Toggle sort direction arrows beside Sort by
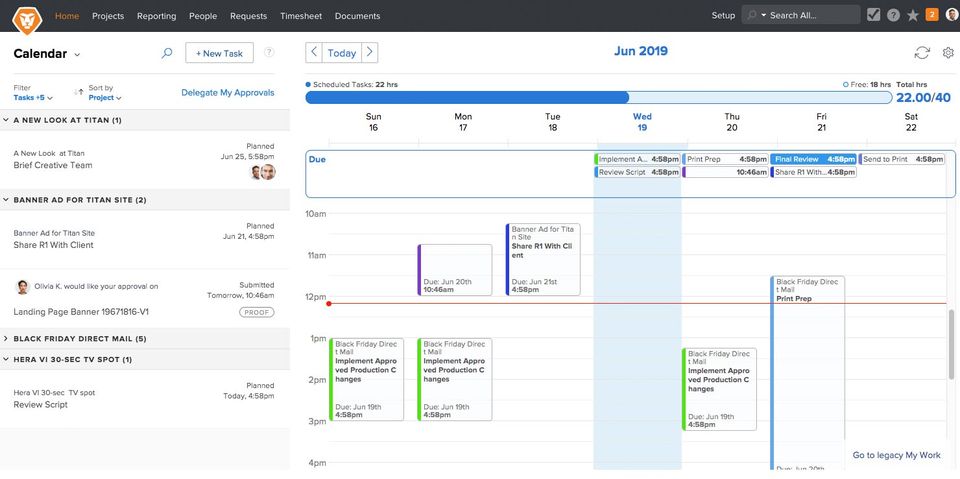The width and height of the screenshot is (960, 479). click(x=78, y=93)
